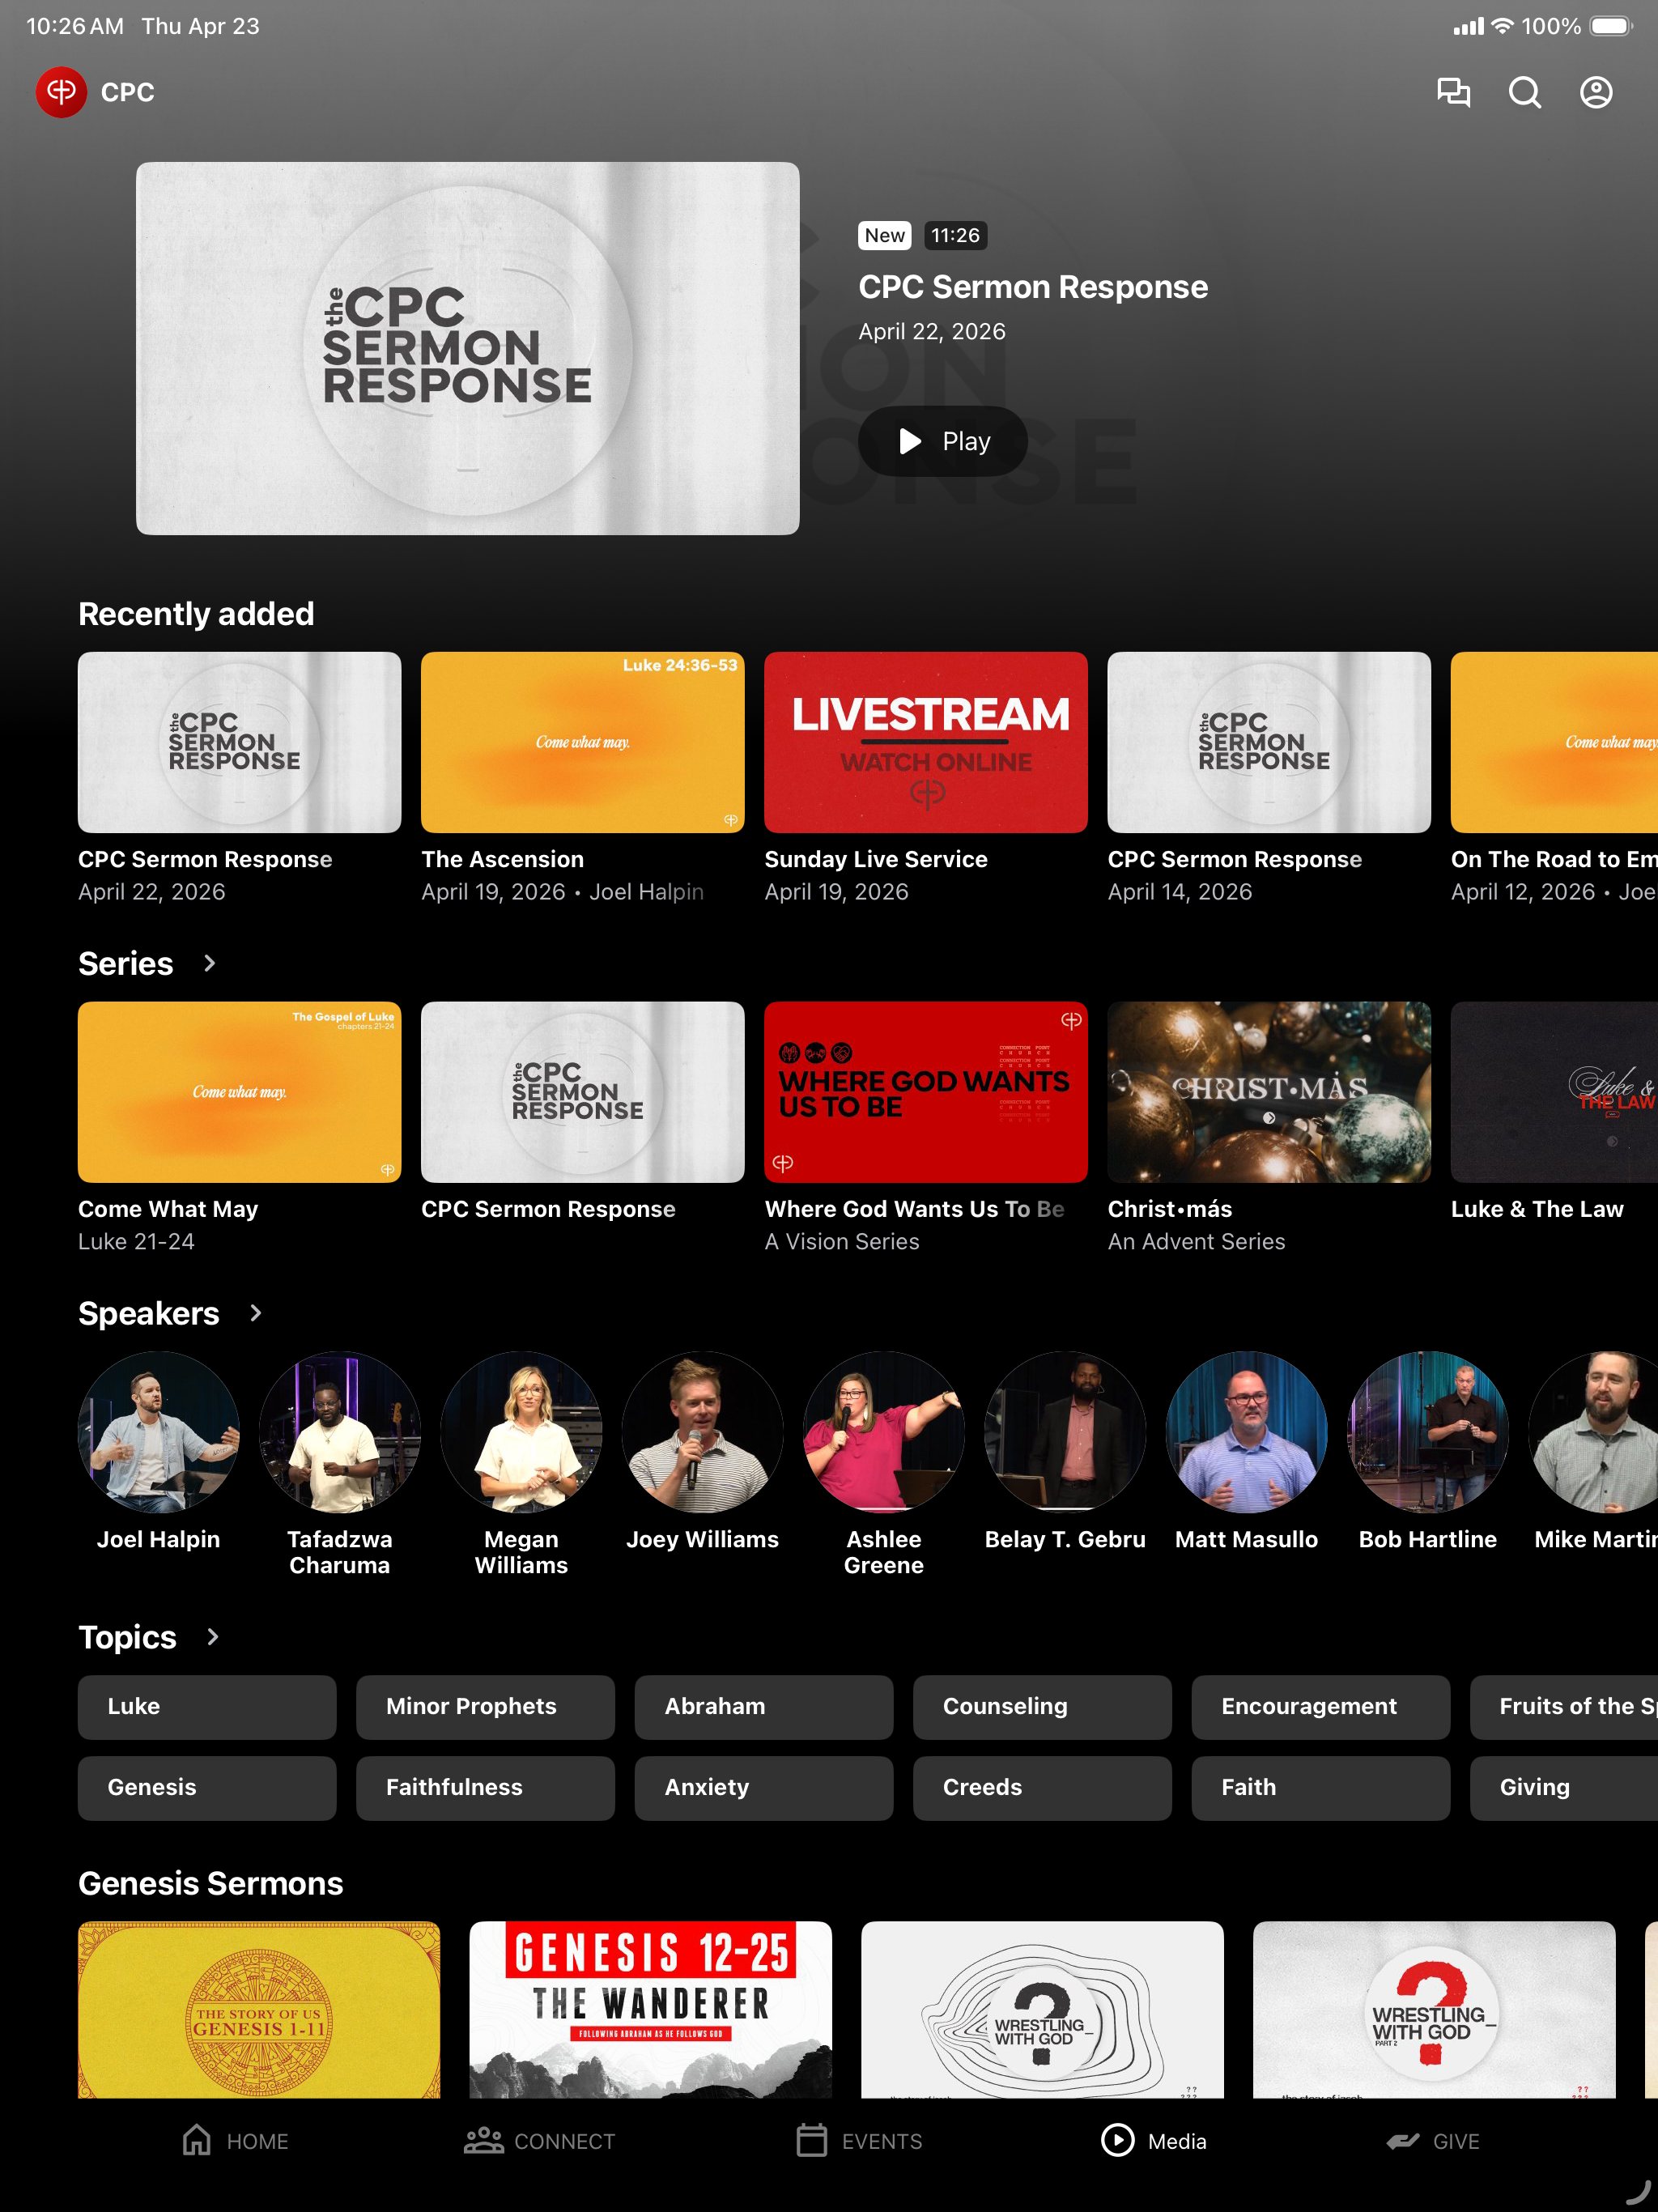1658x2212 pixels.
Task: Open the April 14 CPC Sermon Response thumbnail
Action: 1268,742
